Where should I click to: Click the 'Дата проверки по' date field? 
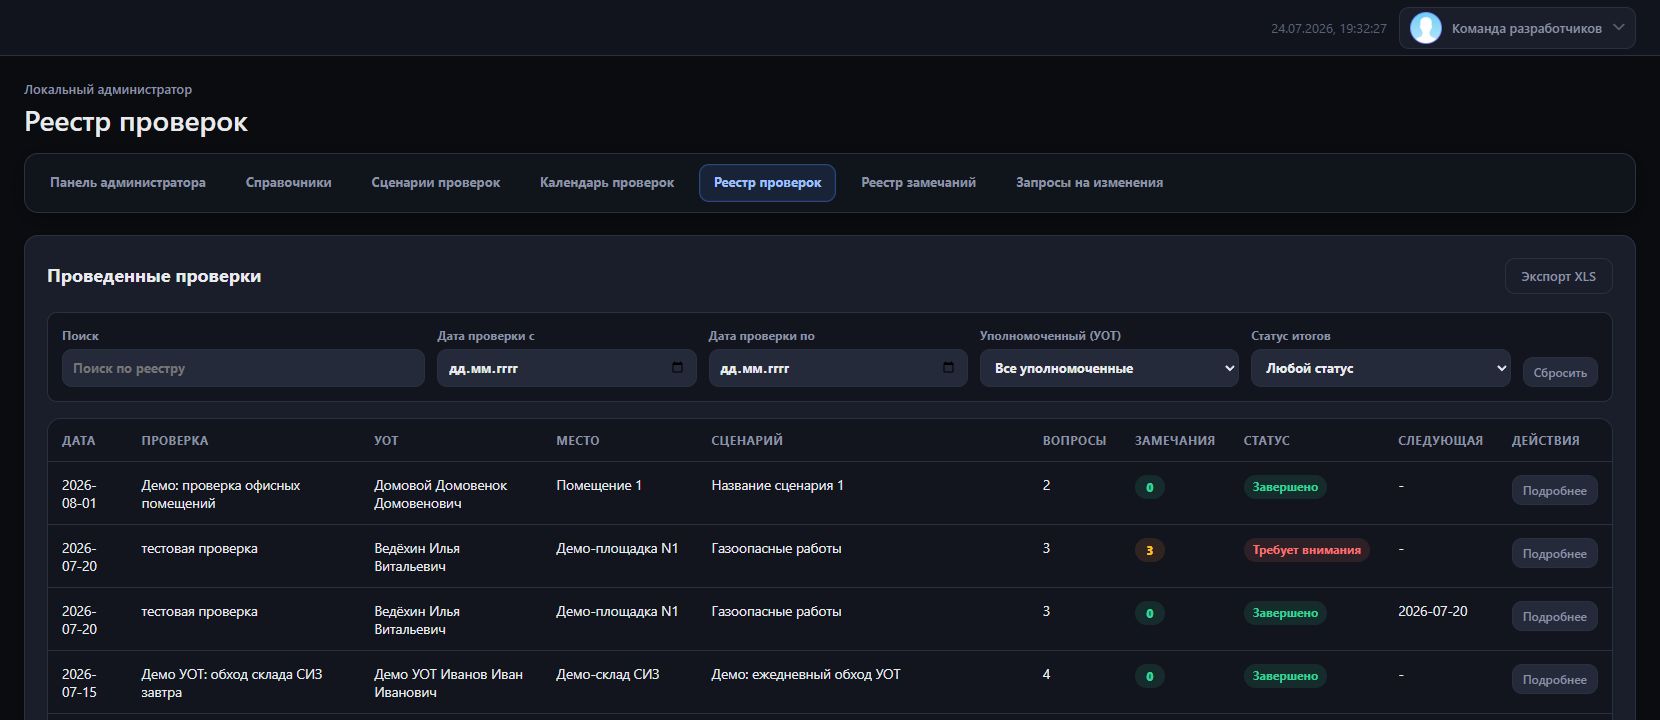point(838,368)
